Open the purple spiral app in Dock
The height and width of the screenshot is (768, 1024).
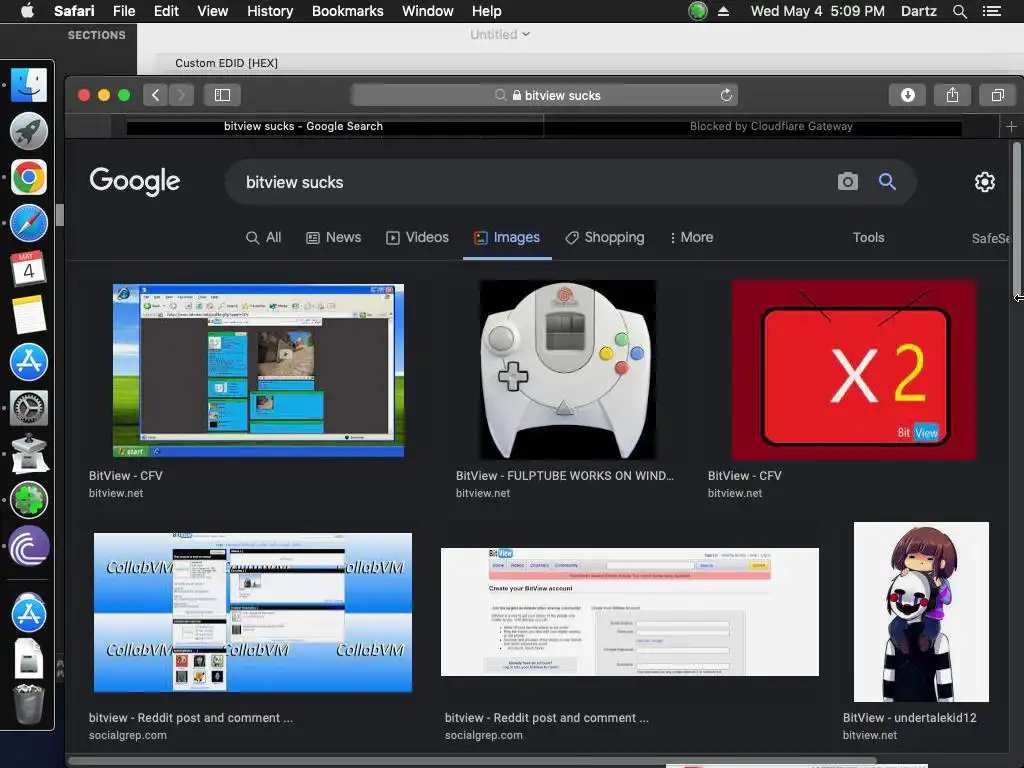point(29,546)
